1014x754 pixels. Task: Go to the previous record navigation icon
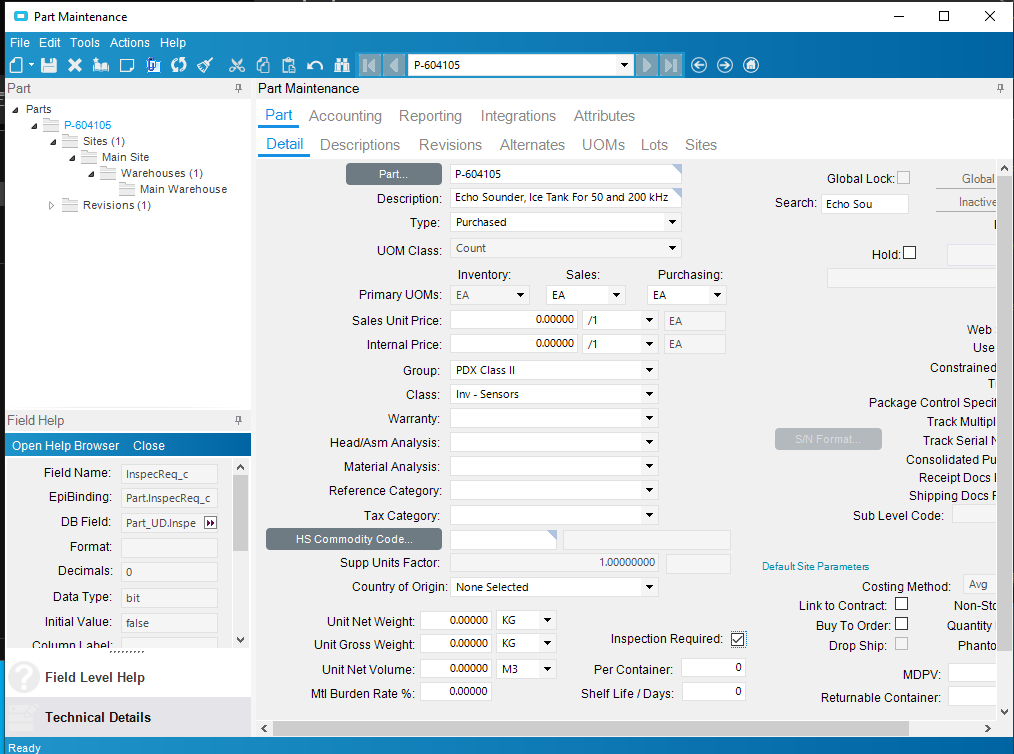pos(393,65)
